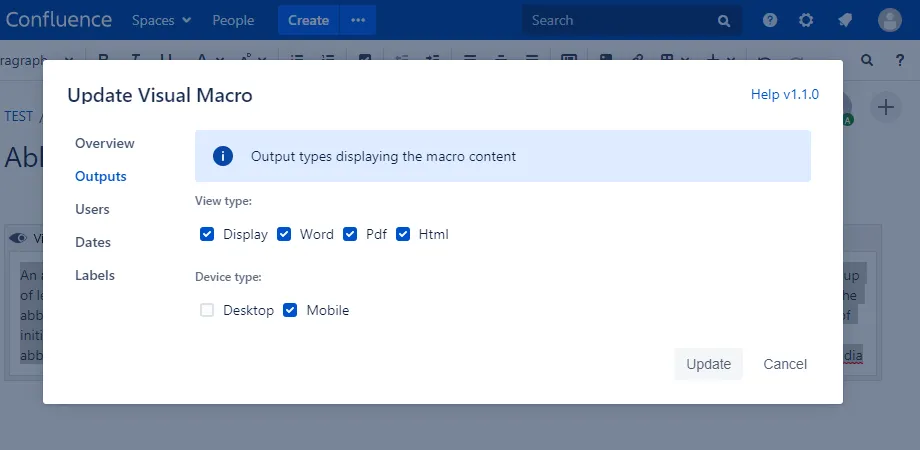
Task: Click the 'View type:' label
Action: point(223,201)
